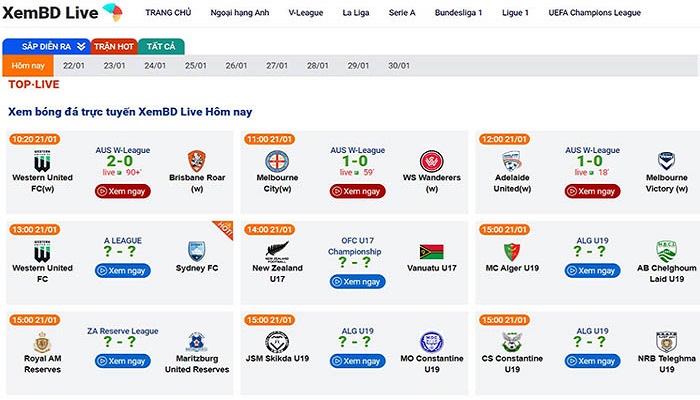Click Xem ngay for Royal AM Reserves match
700x400 pixels.
pyautogui.click(x=123, y=361)
